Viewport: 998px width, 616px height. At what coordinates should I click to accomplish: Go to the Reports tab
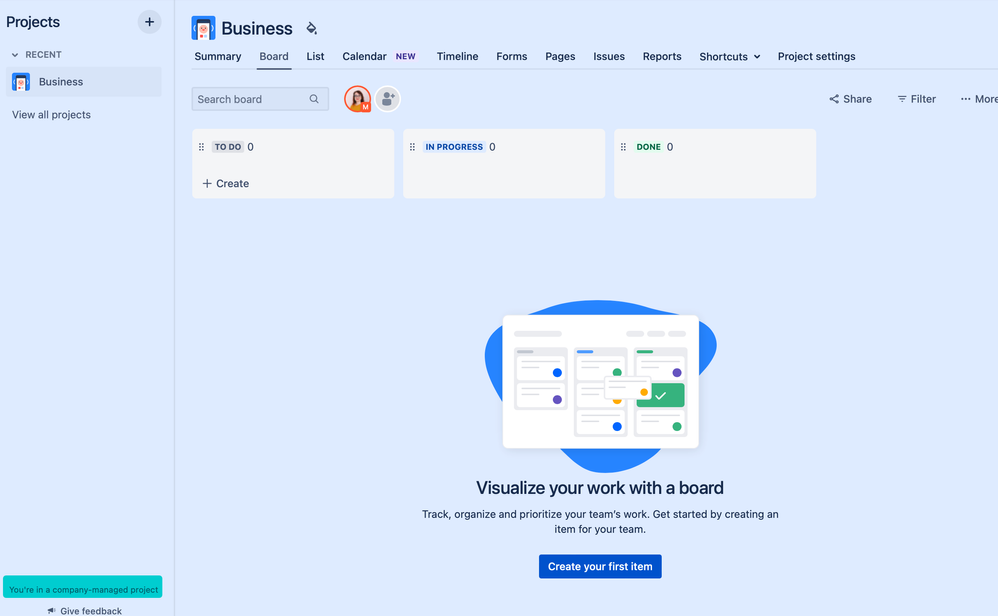tap(662, 57)
